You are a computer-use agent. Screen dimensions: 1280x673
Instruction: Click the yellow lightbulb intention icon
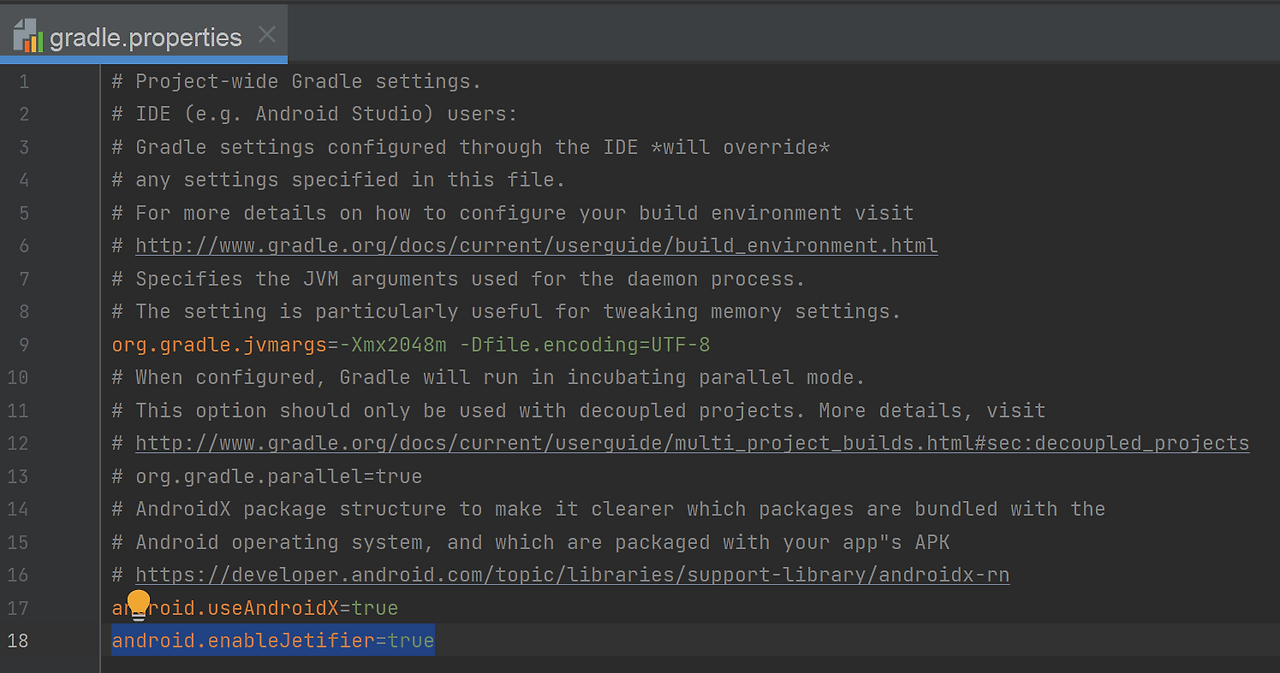coord(139,605)
